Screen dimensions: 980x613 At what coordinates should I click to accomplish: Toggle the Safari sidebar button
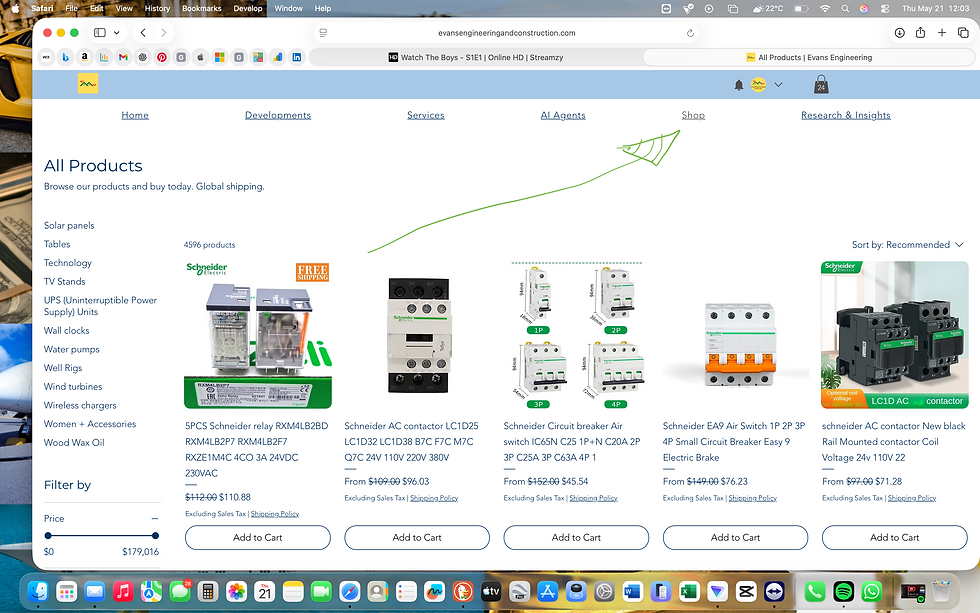99,32
